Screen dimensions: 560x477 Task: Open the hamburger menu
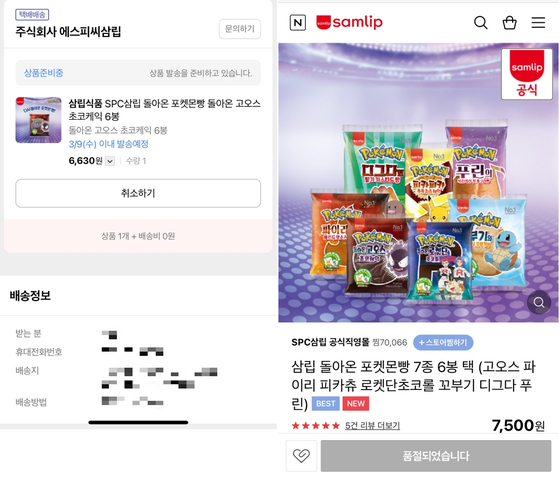click(538, 22)
